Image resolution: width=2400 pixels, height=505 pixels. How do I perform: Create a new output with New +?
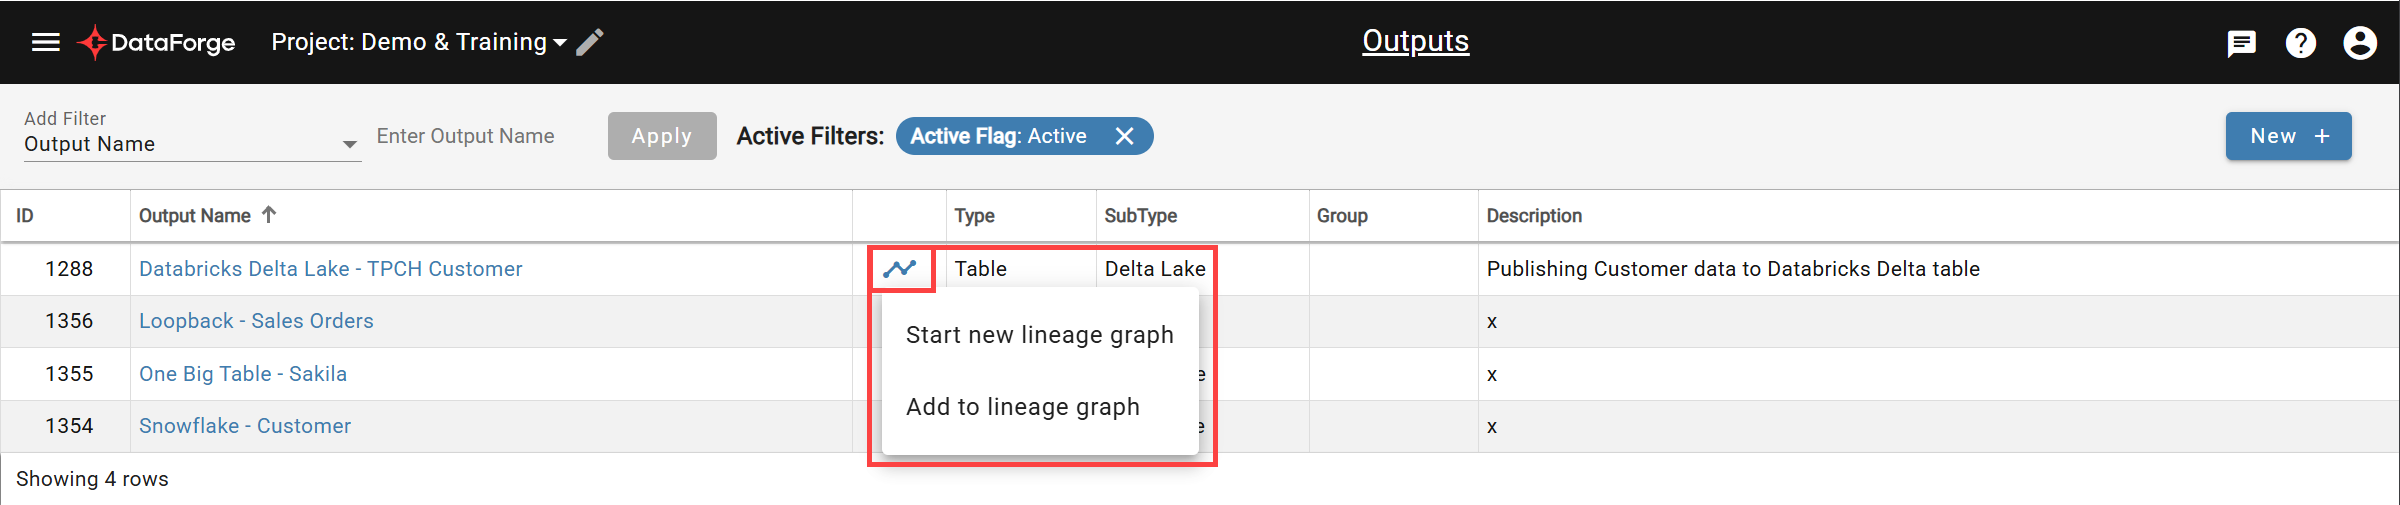pyautogui.click(x=2288, y=136)
